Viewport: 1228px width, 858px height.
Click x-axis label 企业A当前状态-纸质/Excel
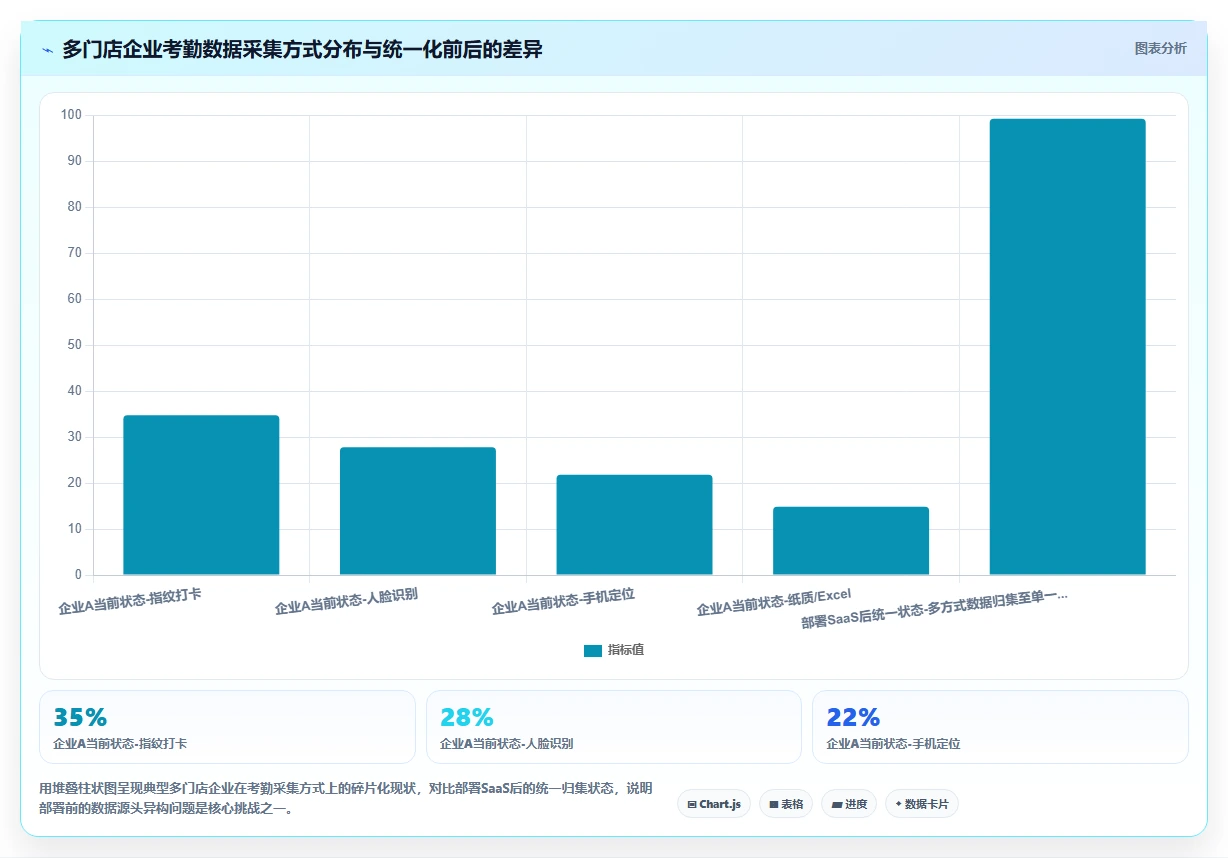pos(774,602)
